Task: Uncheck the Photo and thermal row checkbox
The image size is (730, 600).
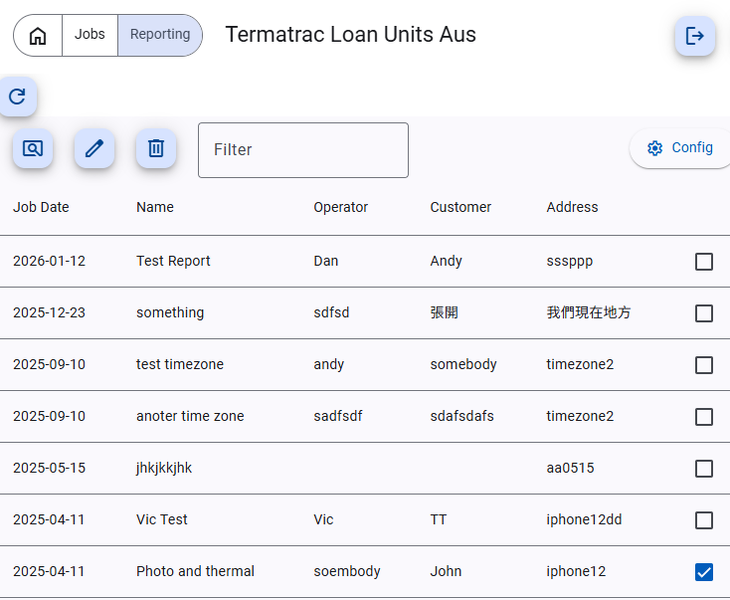Action: 704,572
